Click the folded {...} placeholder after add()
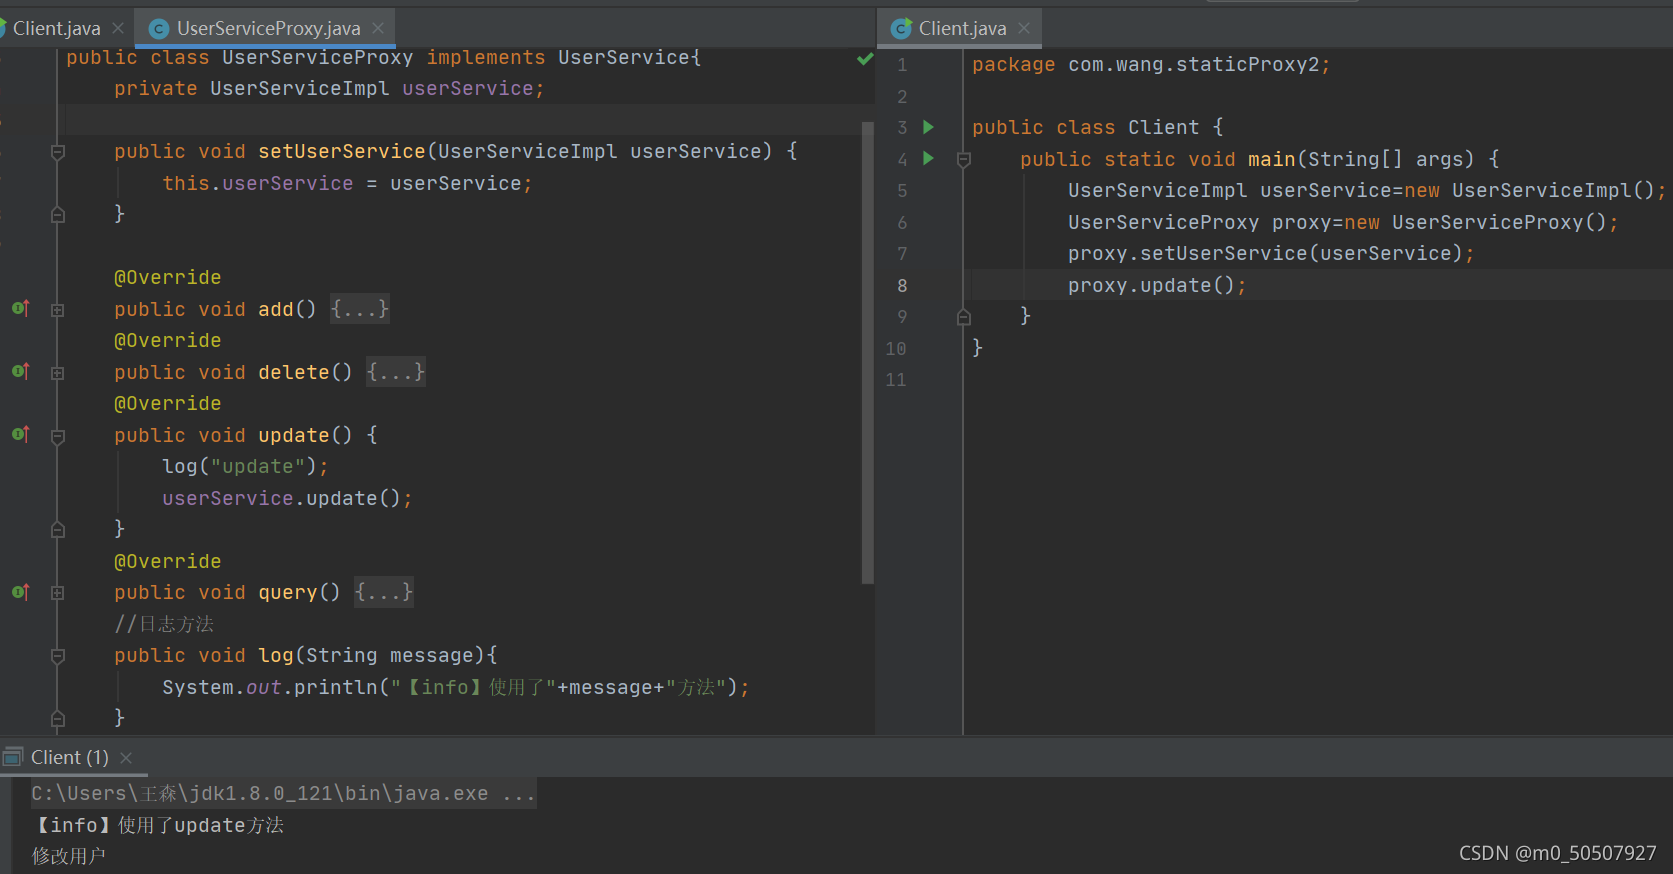 [360, 309]
